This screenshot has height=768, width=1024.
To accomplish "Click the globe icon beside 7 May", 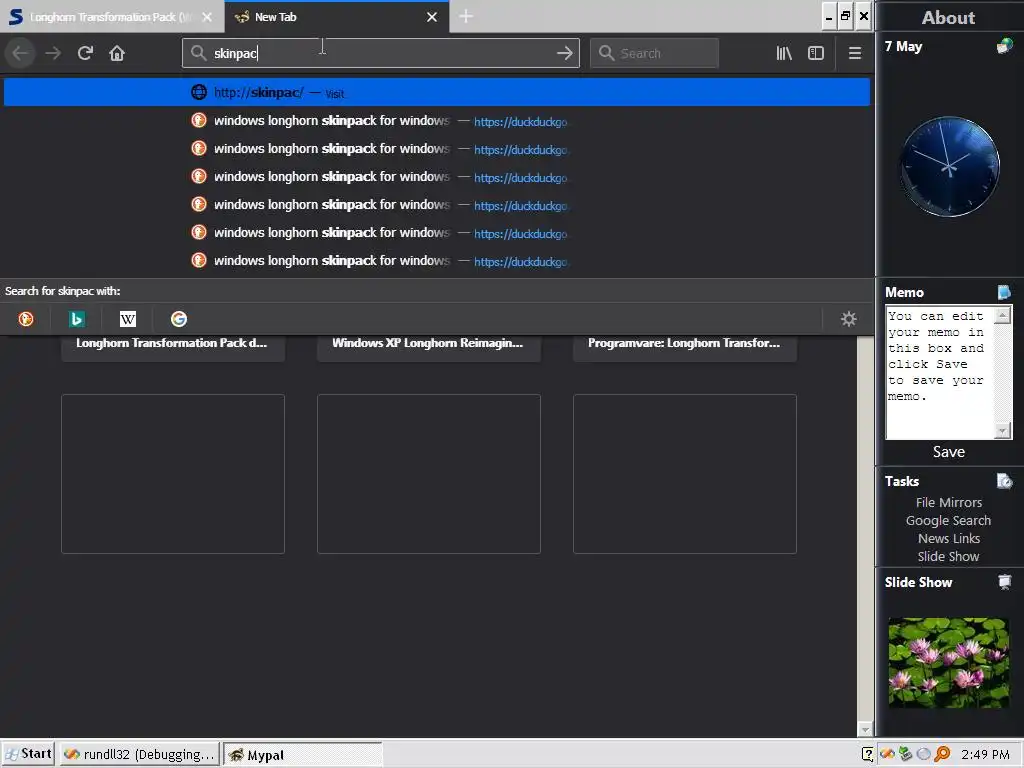I will 1004,46.
